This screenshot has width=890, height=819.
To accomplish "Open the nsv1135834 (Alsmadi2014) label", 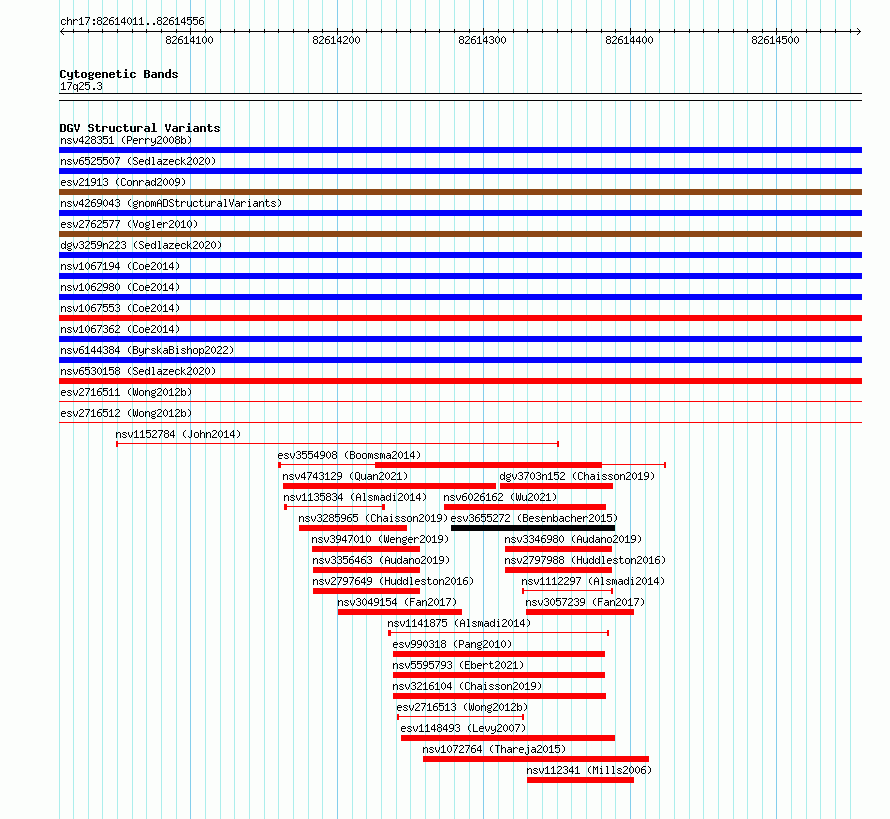I will pyautogui.click(x=355, y=497).
